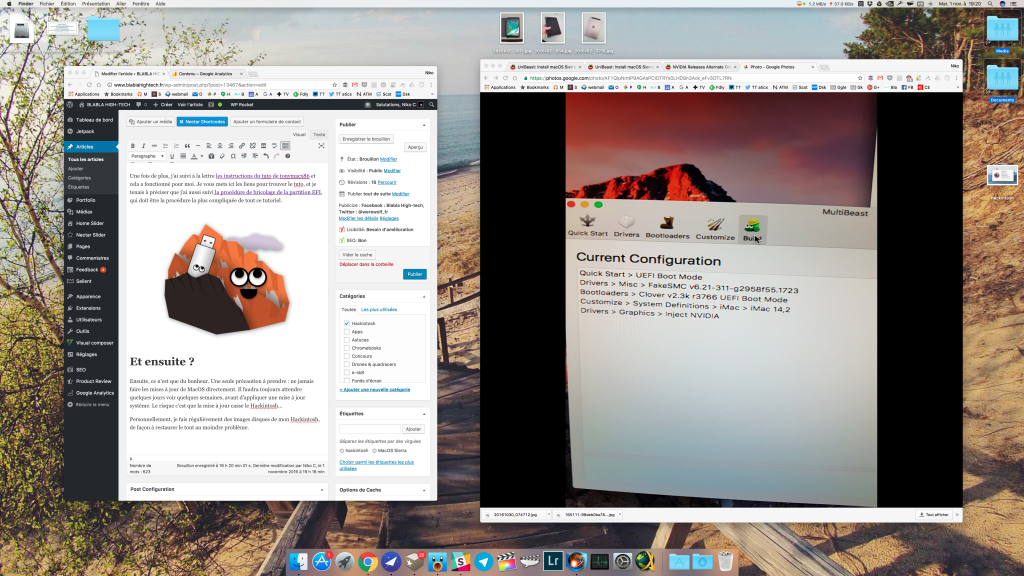Image resolution: width=1024 pixels, height=576 pixels.
Task: Open Jetpack in WordPress sidebar
Action: [85, 131]
